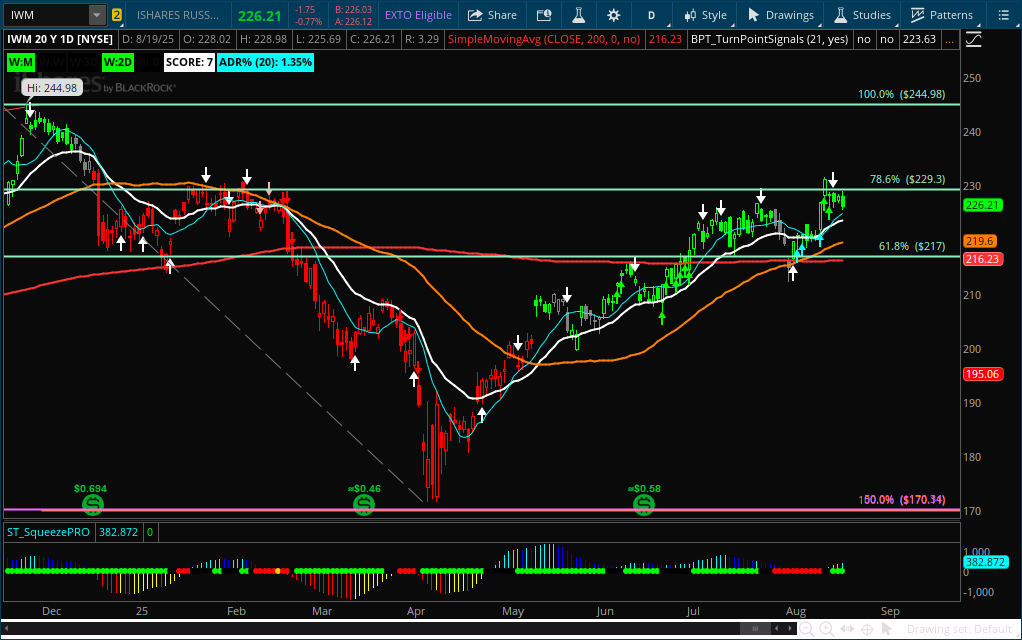Screen dimensions: 1022x640
Task: Open the Patterns menu
Action: 942,14
